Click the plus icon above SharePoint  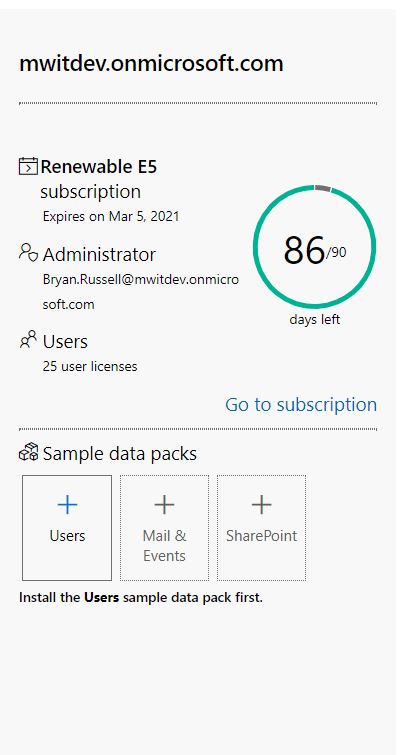point(261,504)
